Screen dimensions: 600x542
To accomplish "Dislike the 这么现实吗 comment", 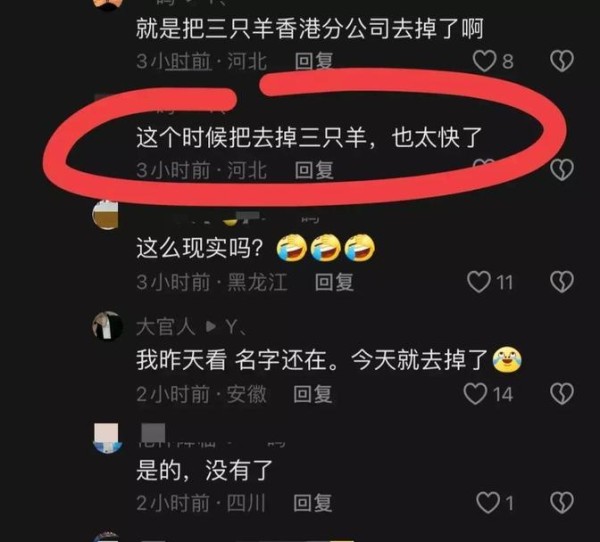I will click(562, 282).
